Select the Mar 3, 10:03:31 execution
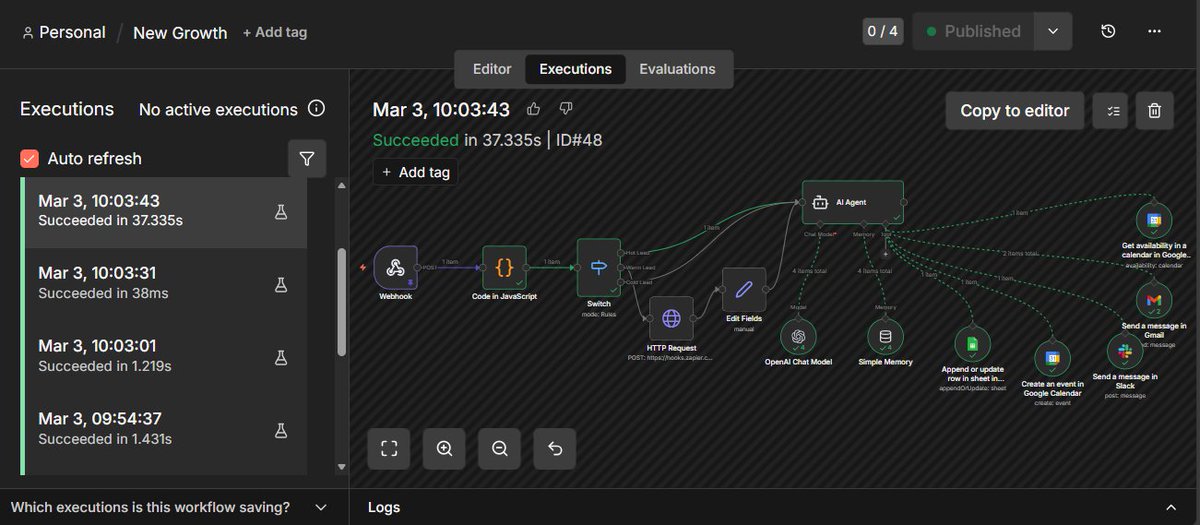 164,284
